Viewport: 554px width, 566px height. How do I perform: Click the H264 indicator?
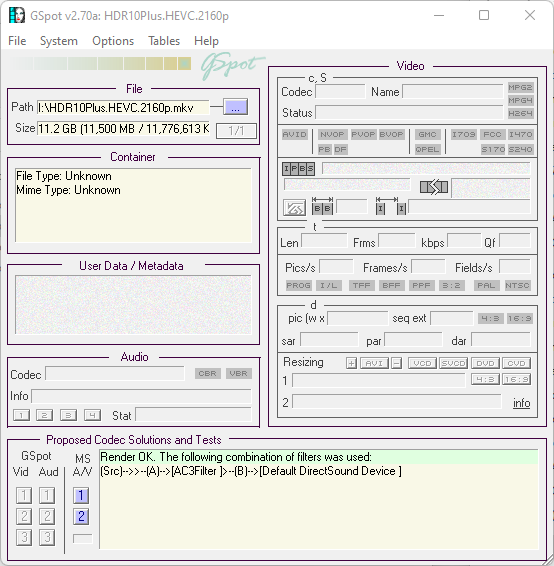(x=520, y=113)
